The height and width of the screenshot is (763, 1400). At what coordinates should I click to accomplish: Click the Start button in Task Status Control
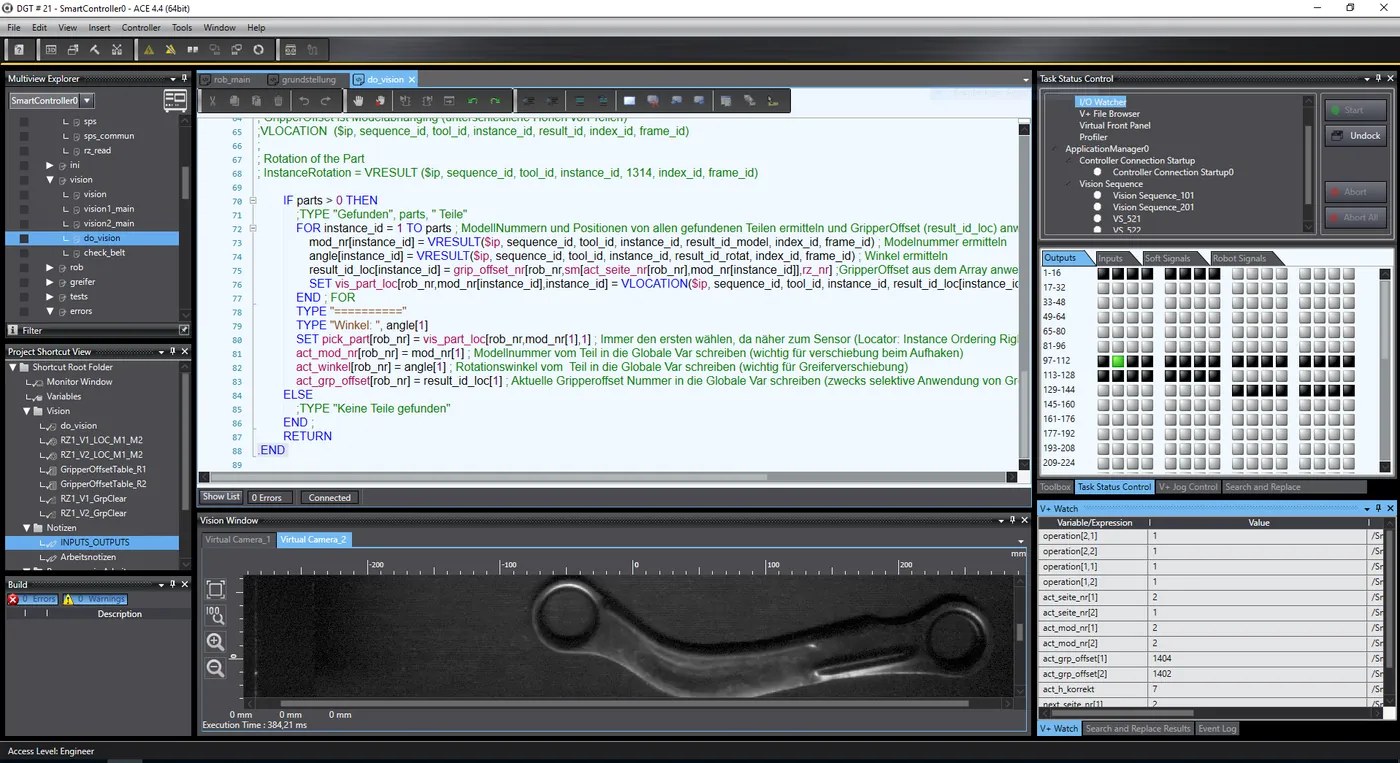point(1356,110)
